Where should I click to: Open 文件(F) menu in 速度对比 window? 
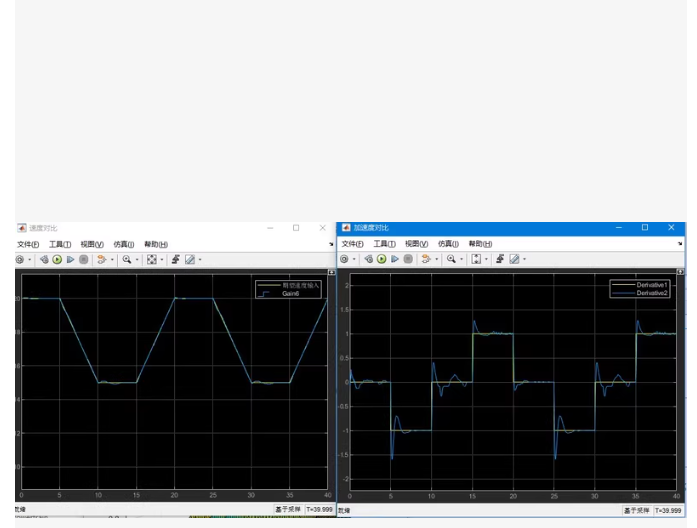click(28, 244)
